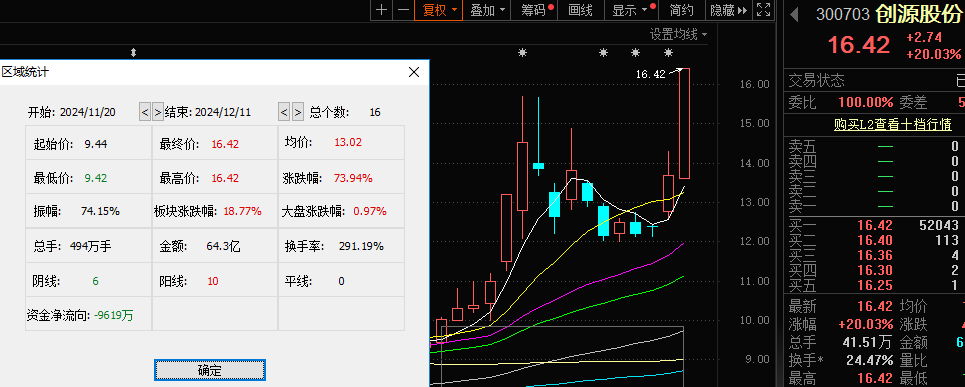This screenshot has height=387, width=965.
Task: Step end date forward with right arrow
Action: (298, 112)
